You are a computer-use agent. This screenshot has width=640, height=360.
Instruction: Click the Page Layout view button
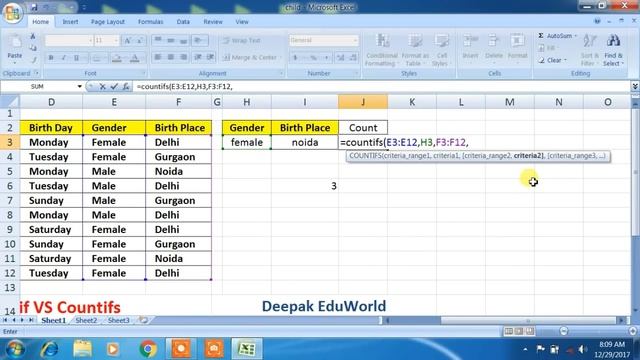[x=519, y=331]
